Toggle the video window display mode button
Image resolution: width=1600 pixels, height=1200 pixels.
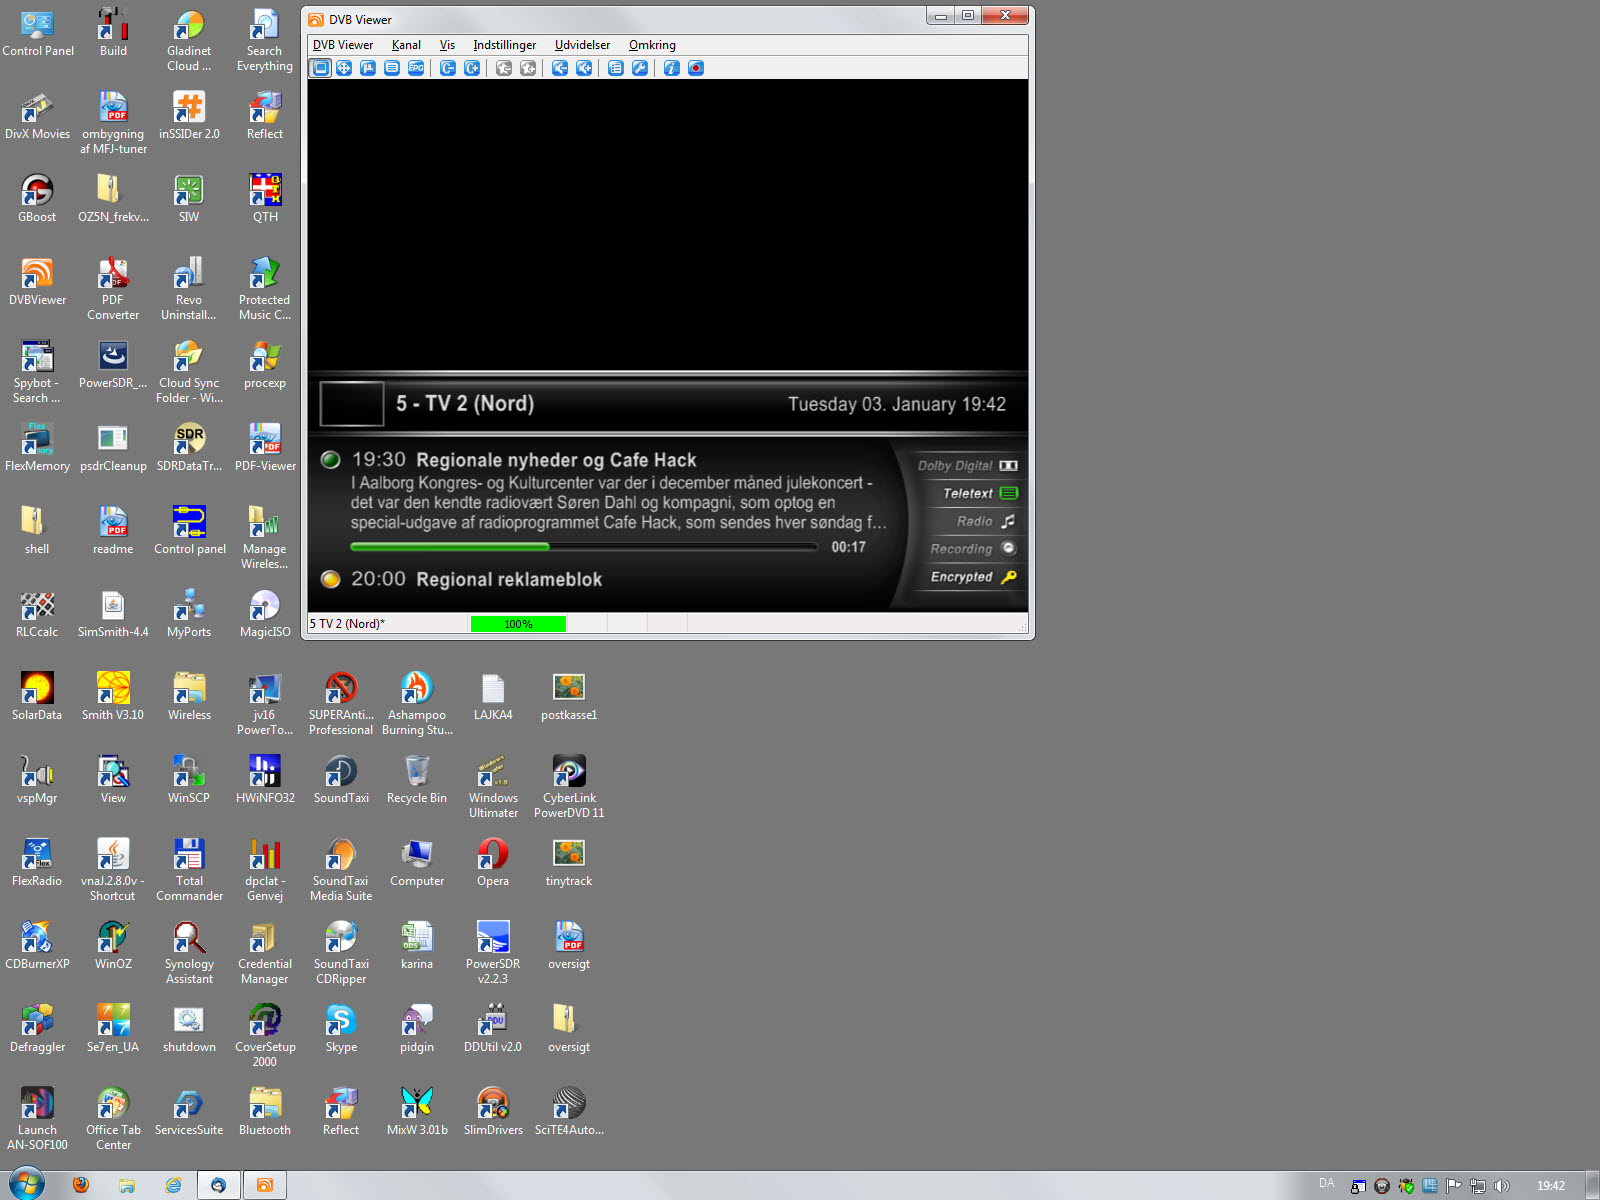[320, 68]
